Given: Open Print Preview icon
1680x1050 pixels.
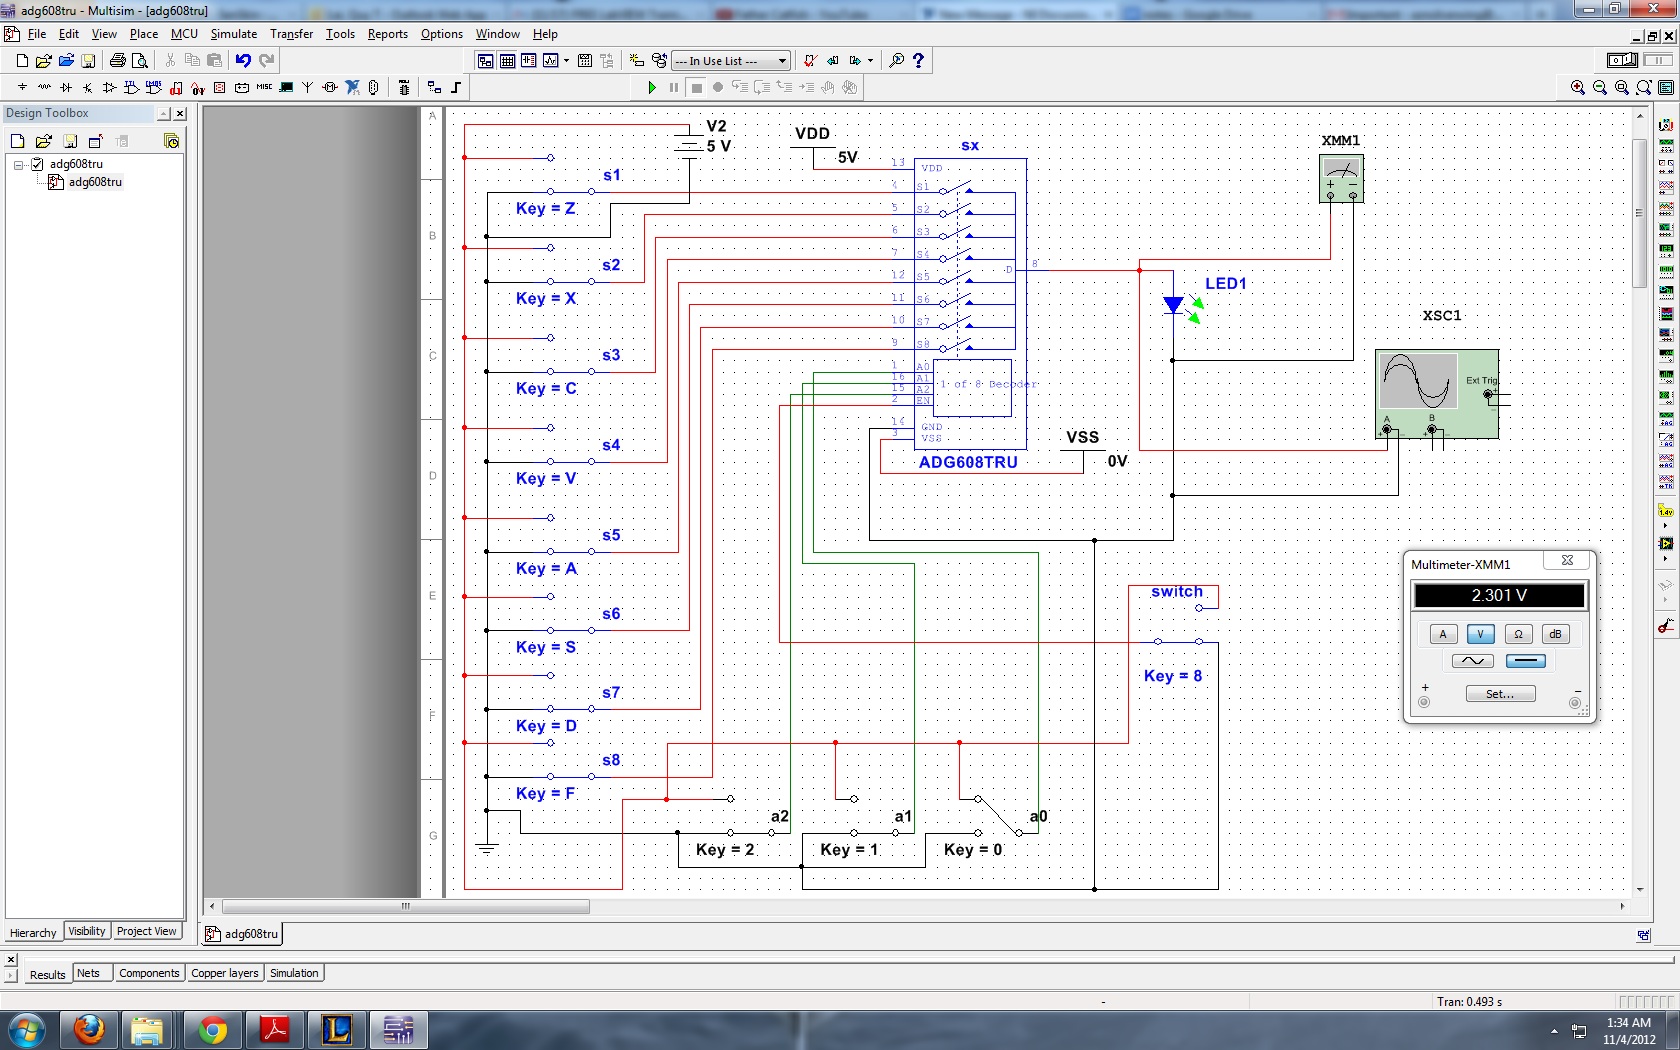Looking at the screenshot, I should click(140, 61).
